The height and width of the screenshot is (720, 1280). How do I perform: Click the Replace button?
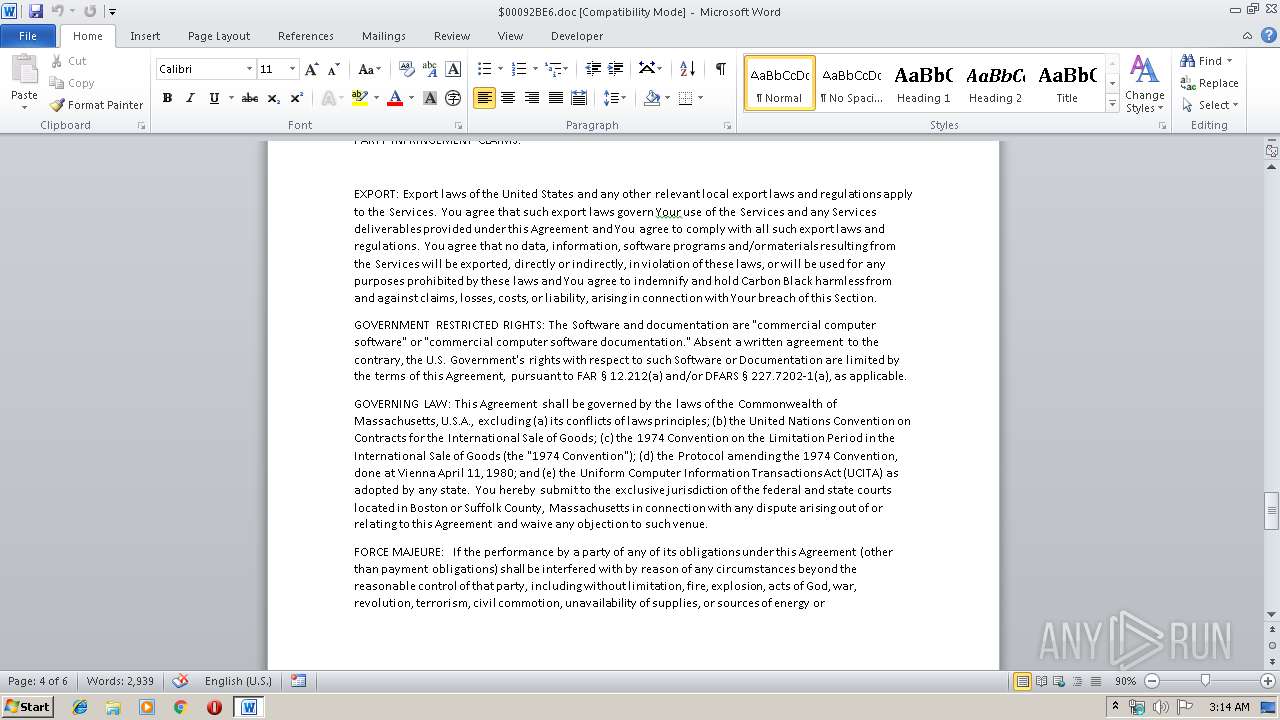(1210, 83)
